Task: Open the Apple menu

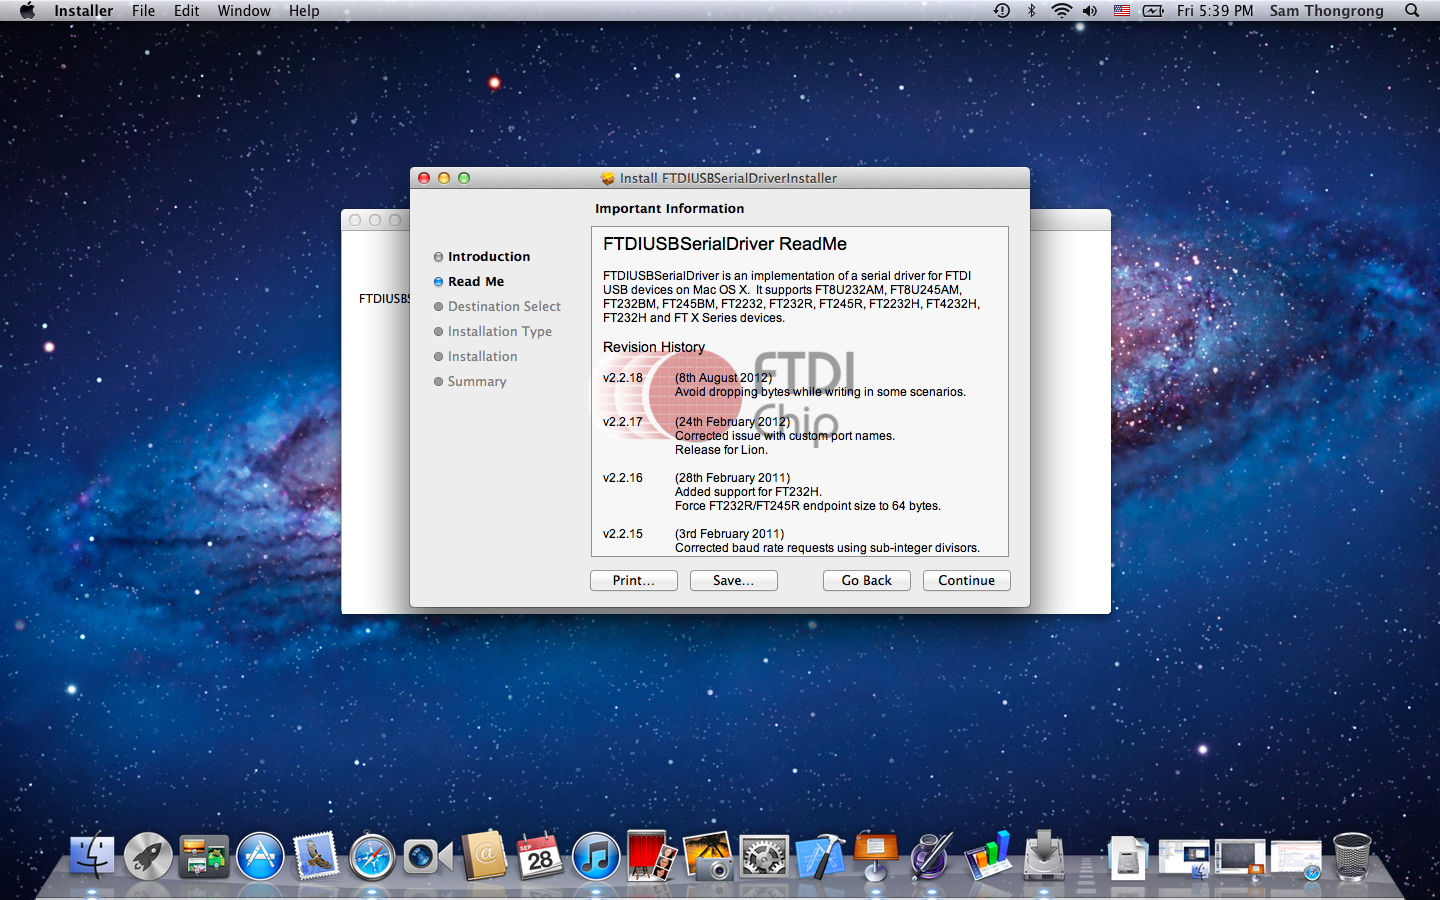Action: click(x=27, y=10)
